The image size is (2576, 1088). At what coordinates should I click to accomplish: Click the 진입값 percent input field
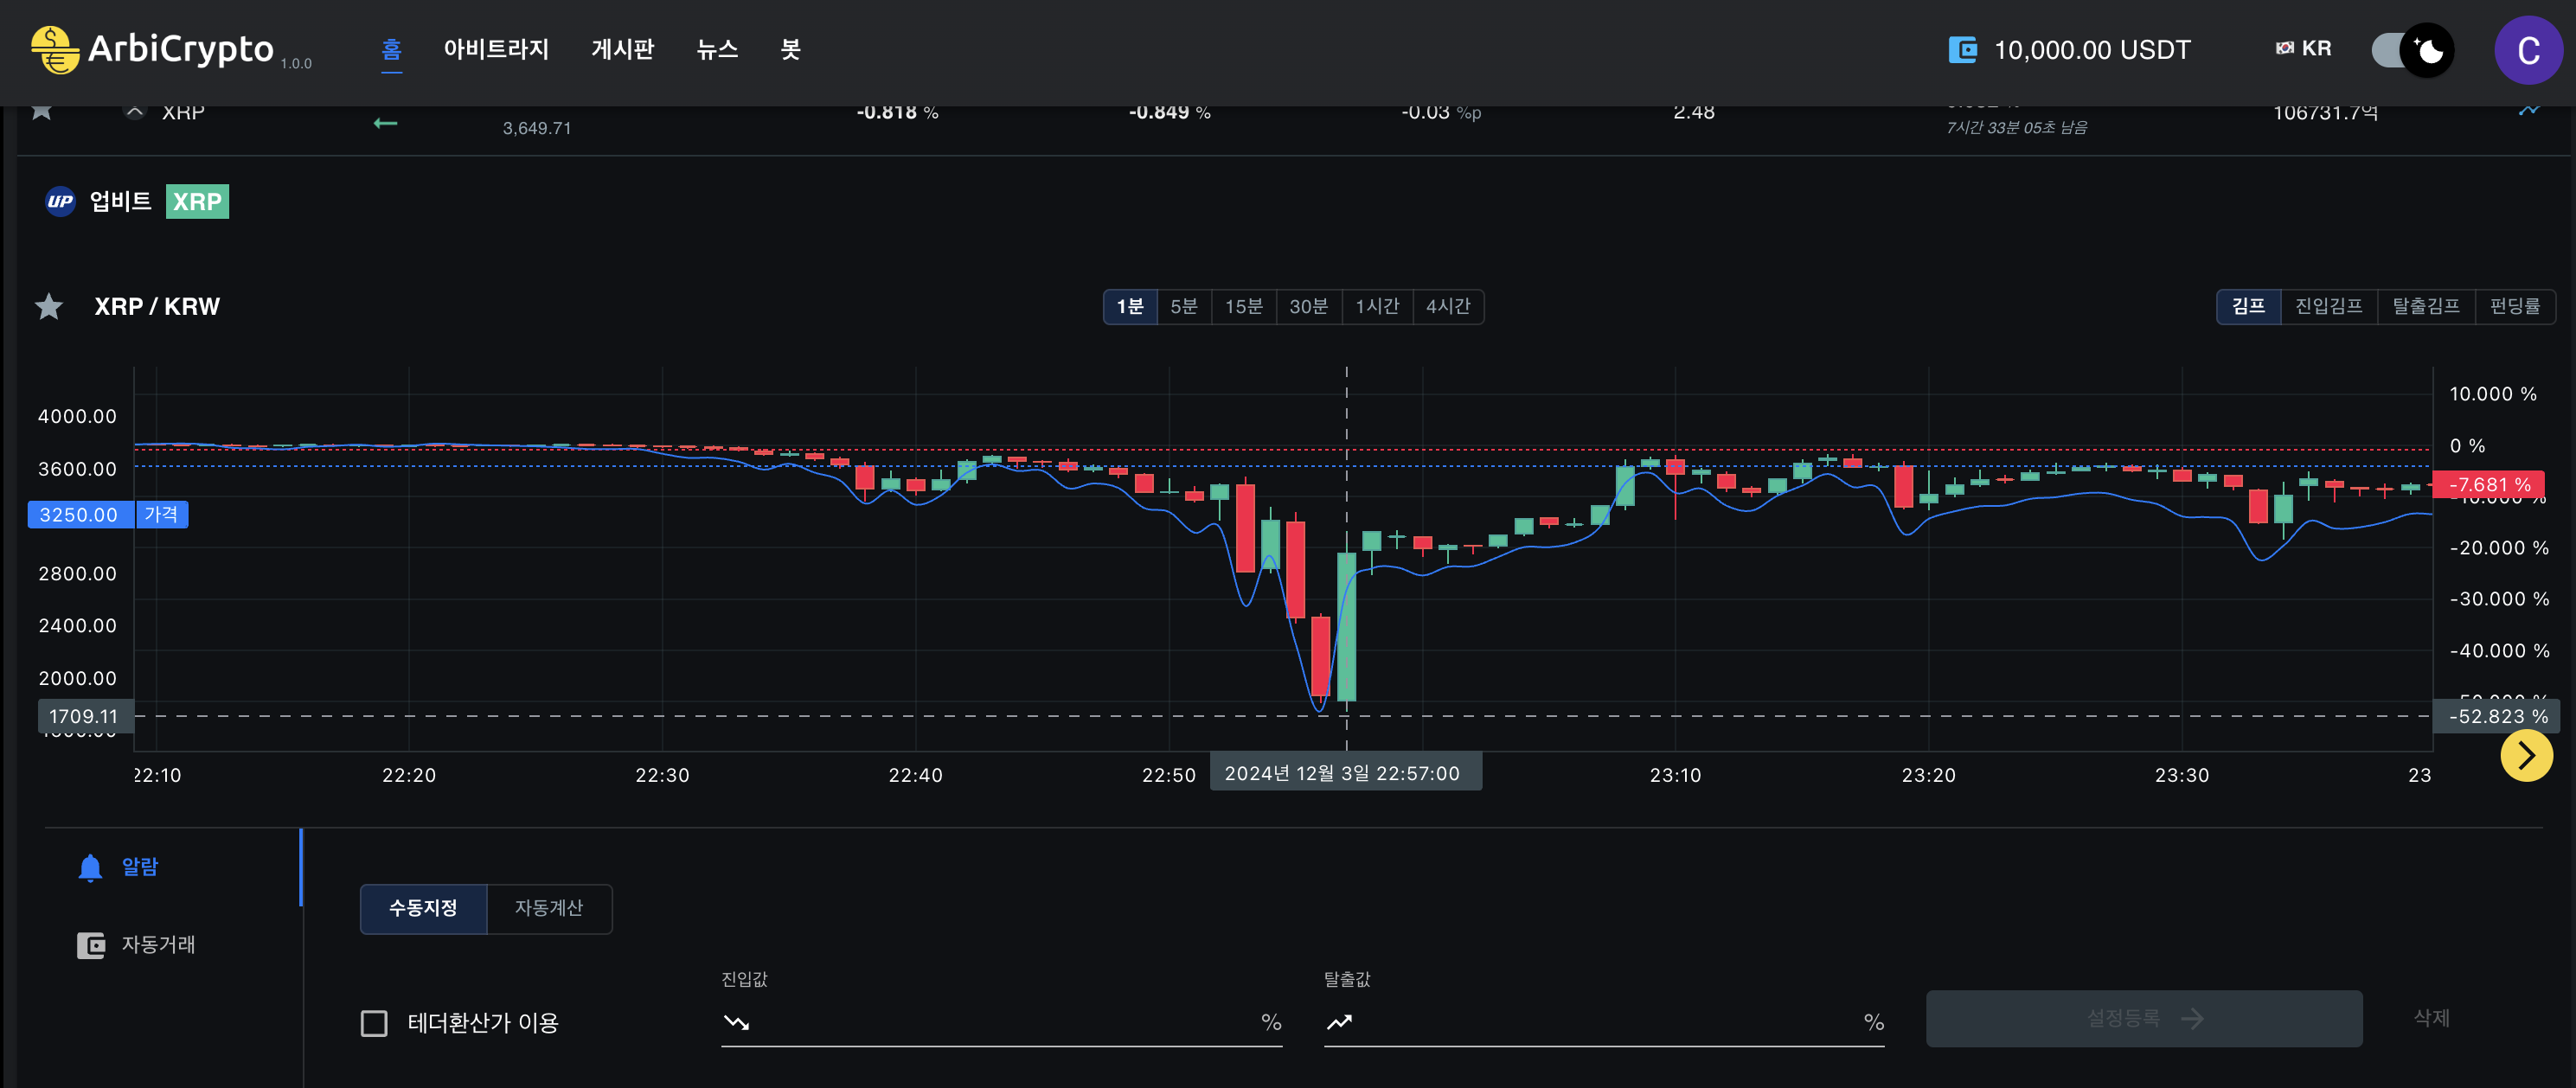click(1001, 1022)
